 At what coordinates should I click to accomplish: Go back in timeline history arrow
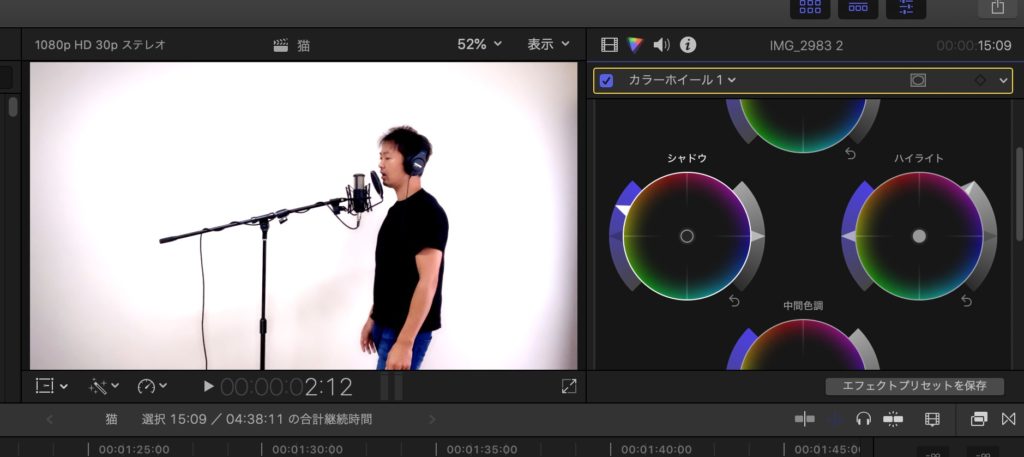(x=49, y=419)
